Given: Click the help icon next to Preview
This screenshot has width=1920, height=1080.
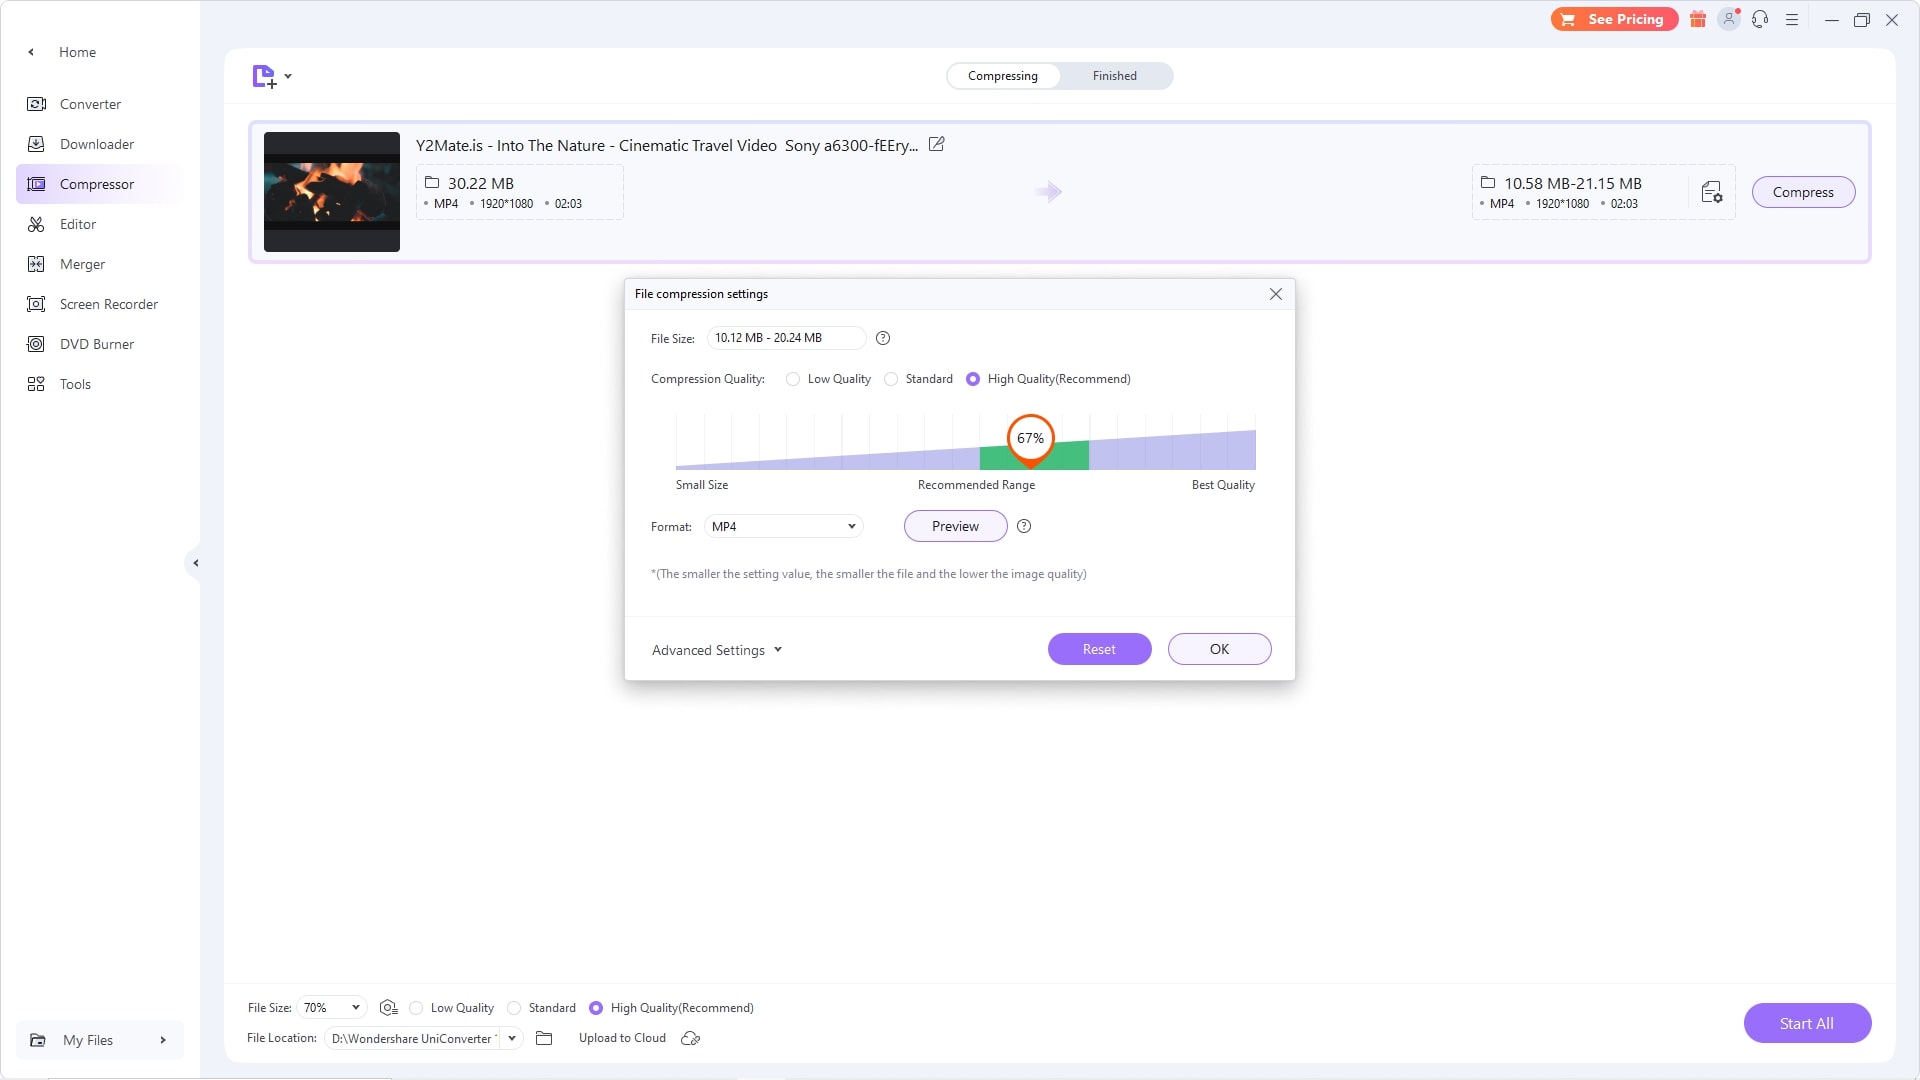Looking at the screenshot, I should coord(1023,527).
